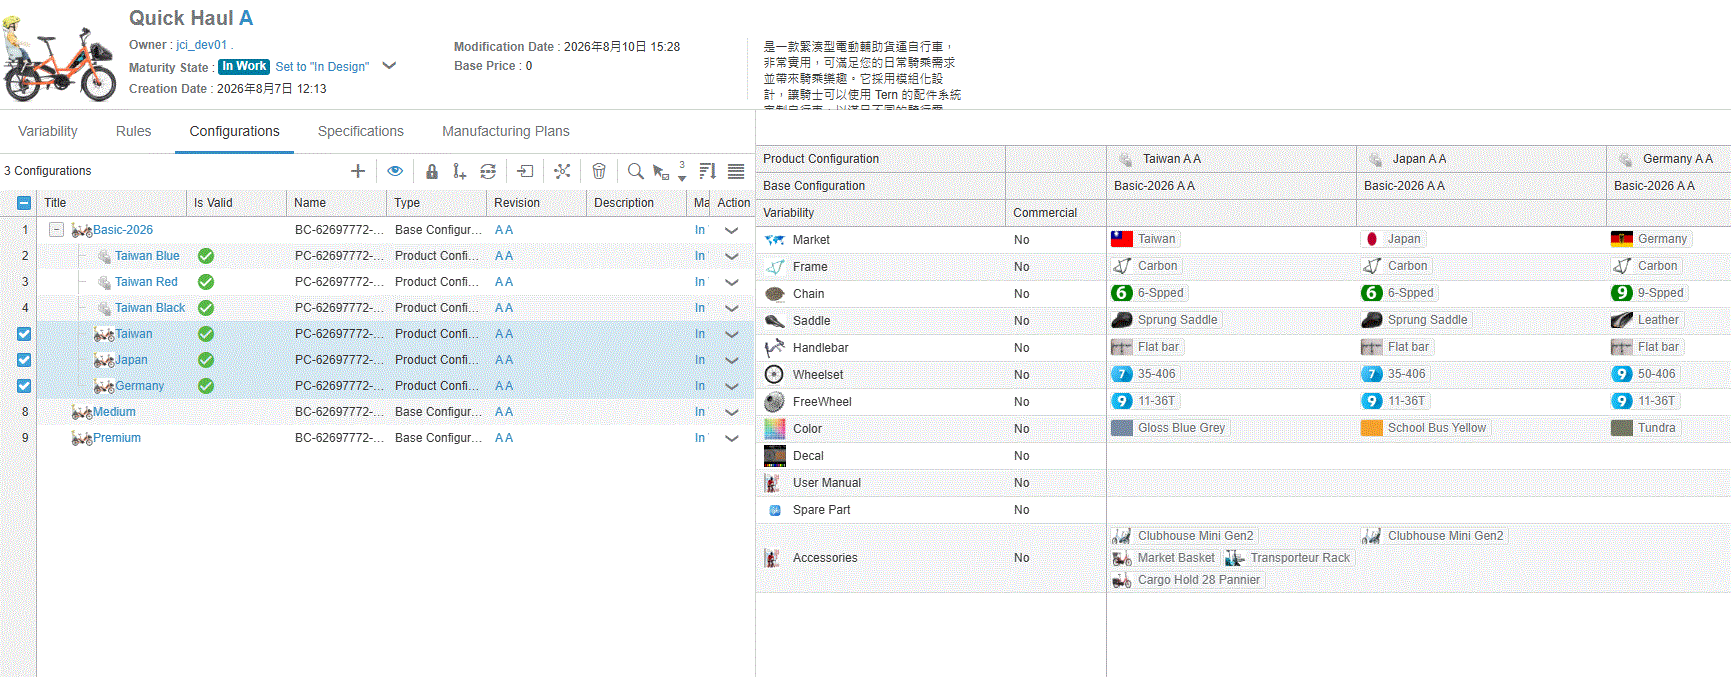Open the maturity state dropdown chevron
Viewport: 1731px width, 677px height.
(x=390, y=66)
